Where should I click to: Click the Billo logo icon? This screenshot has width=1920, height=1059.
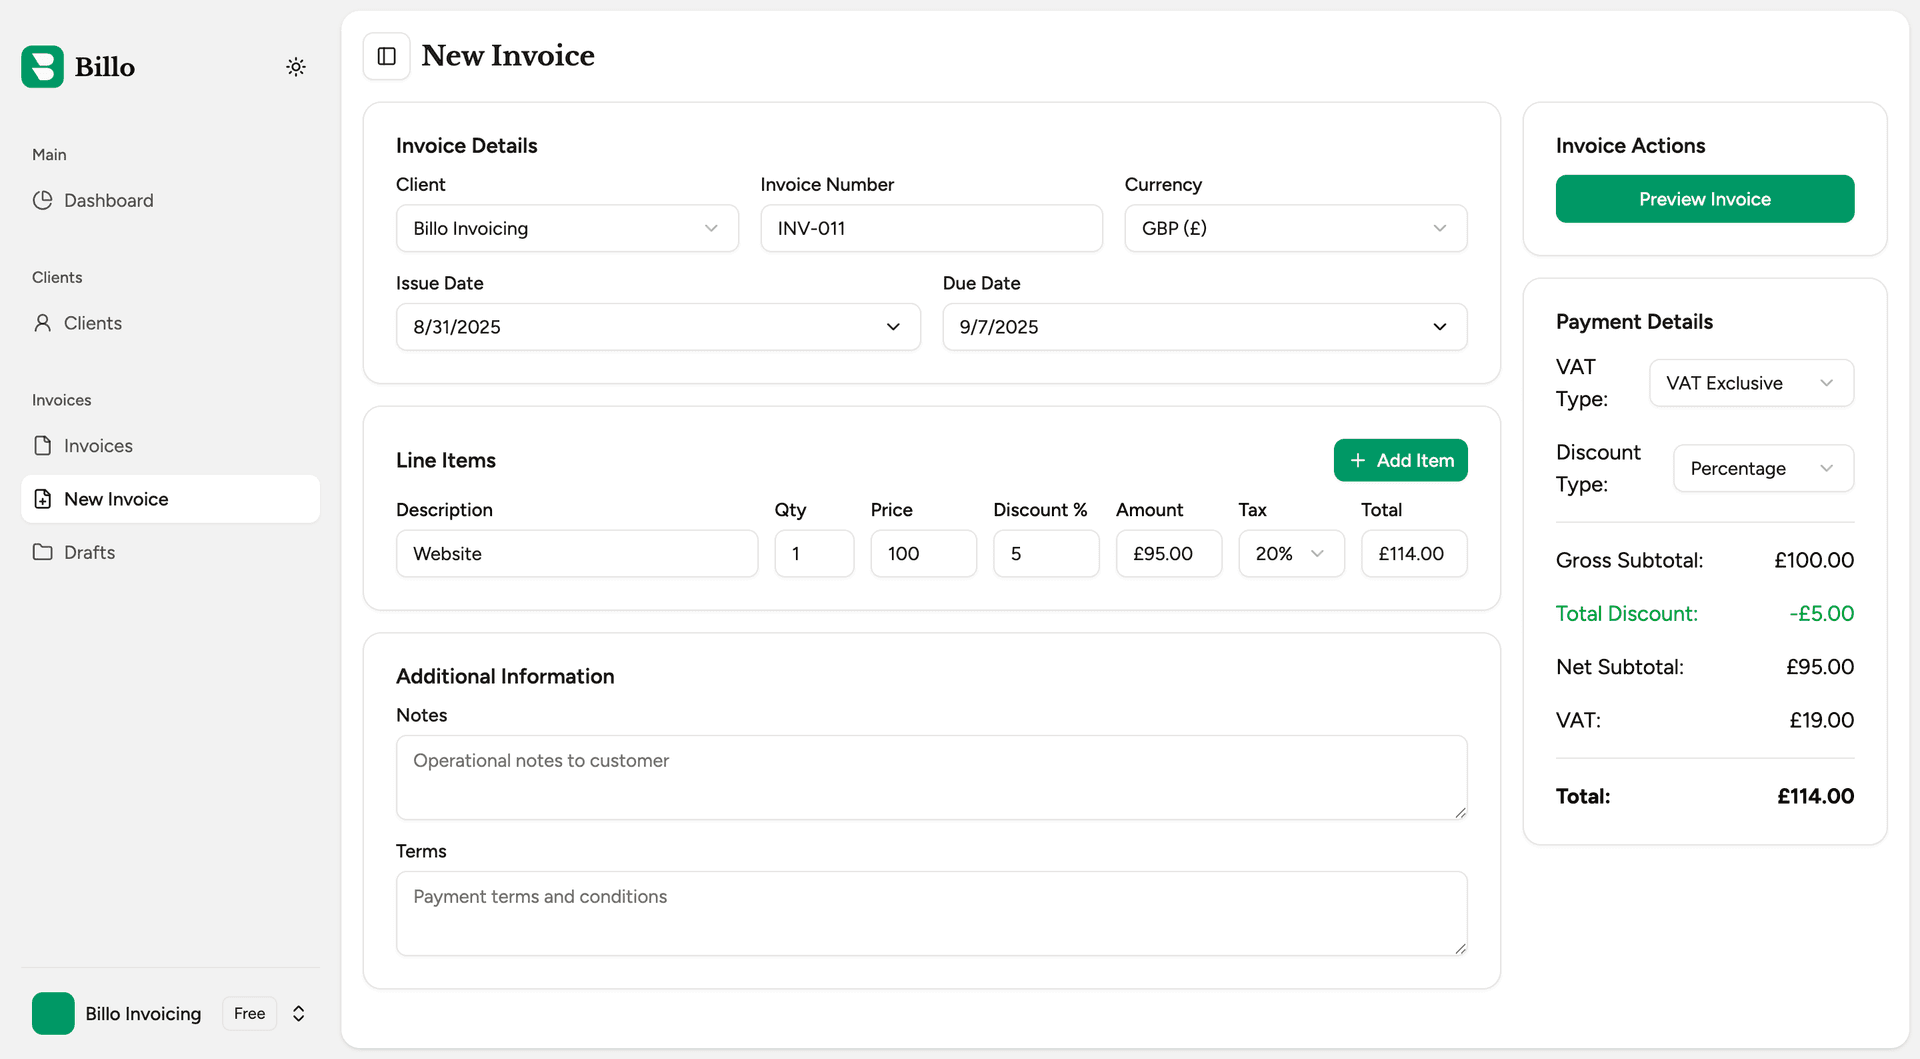(42, 66)
